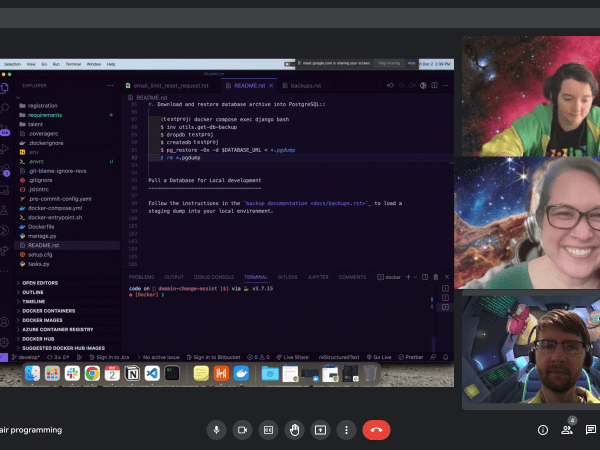Mute the microphone in the call
This screenshot has width=600, height=450.
click(x=215, y=429)
